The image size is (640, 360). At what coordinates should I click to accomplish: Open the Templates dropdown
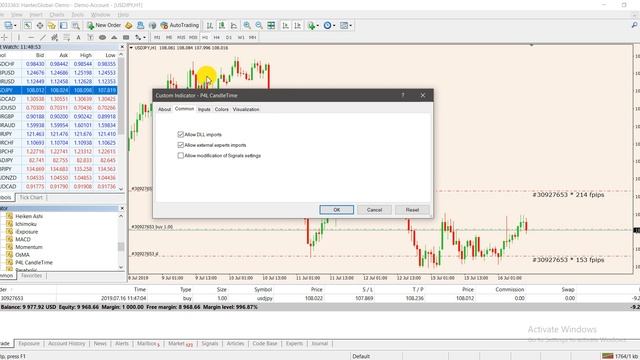(x=346, y=25)
